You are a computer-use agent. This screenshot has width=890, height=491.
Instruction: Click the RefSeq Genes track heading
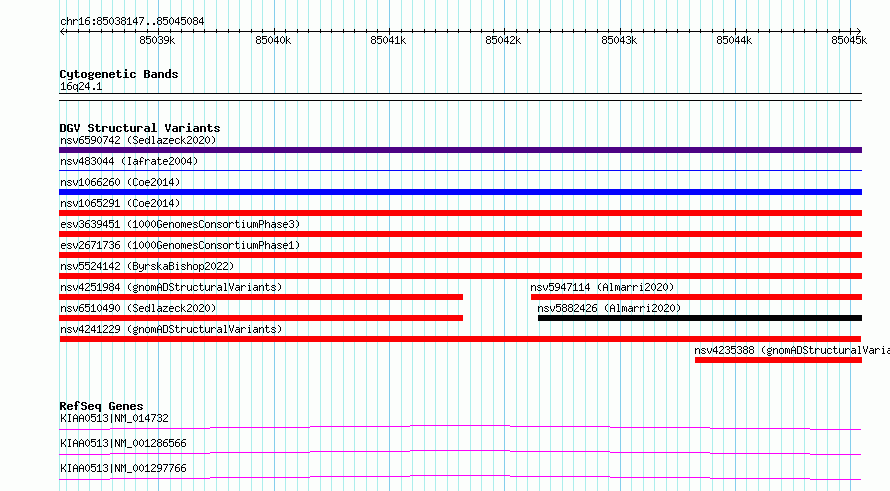point(101,406)
